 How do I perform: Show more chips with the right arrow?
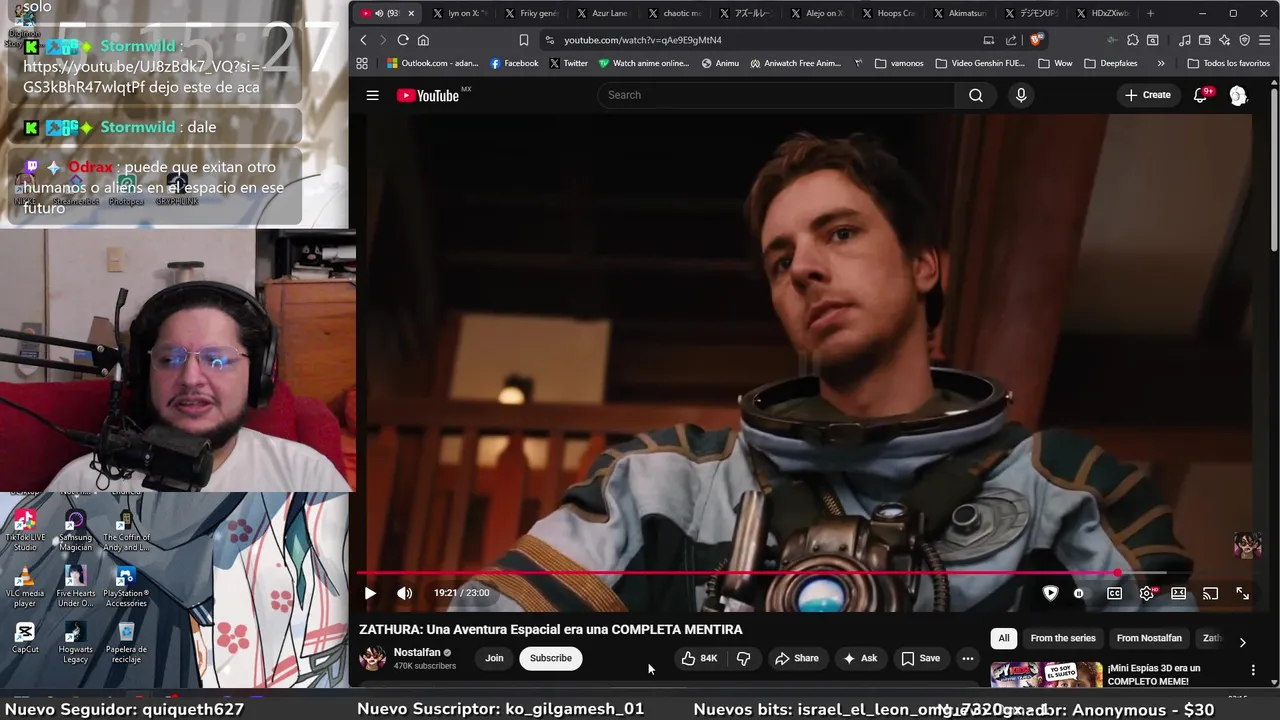(1242, 642)
